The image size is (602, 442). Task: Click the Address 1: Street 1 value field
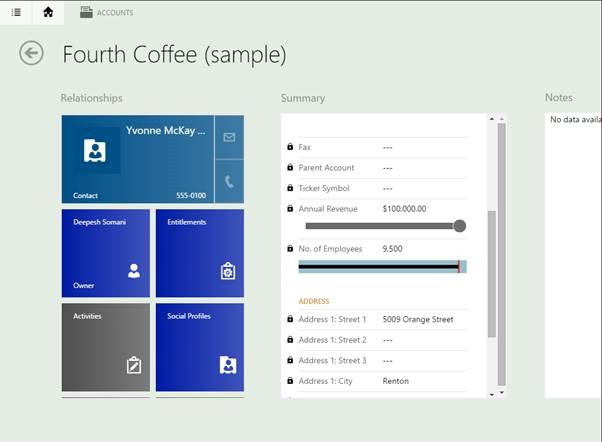418,320
